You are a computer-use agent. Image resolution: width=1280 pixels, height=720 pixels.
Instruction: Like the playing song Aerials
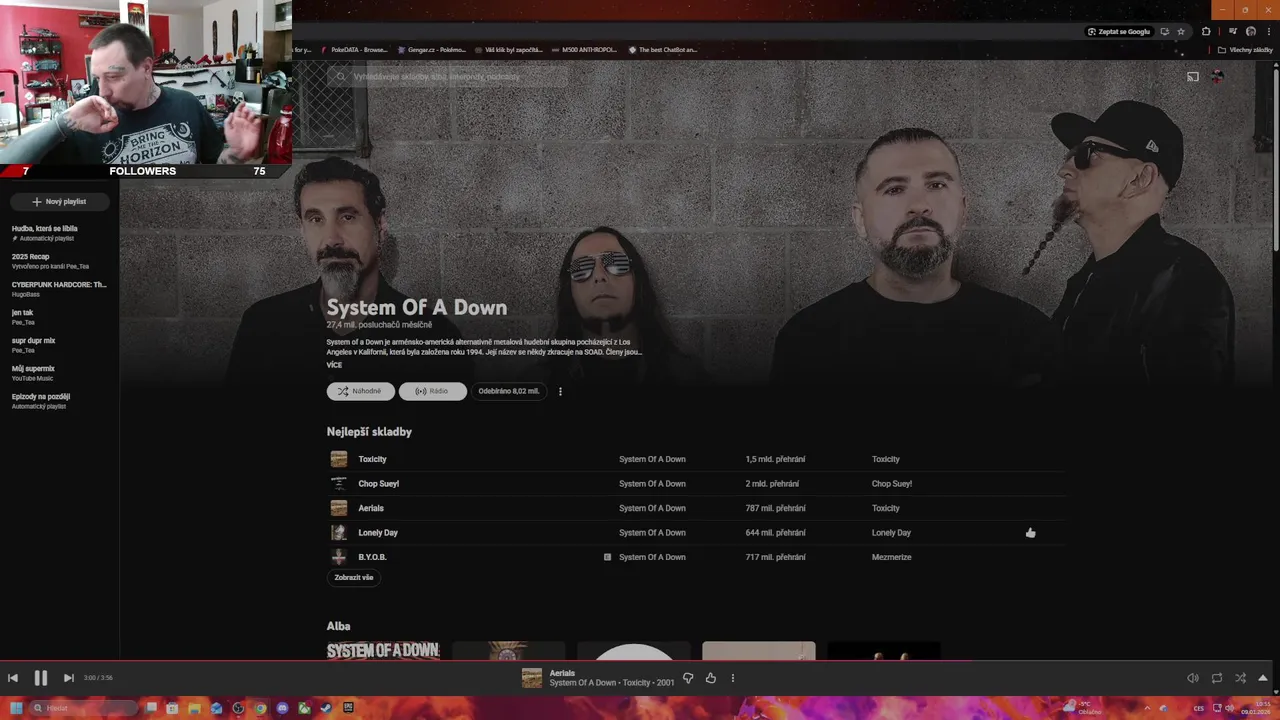711,678
